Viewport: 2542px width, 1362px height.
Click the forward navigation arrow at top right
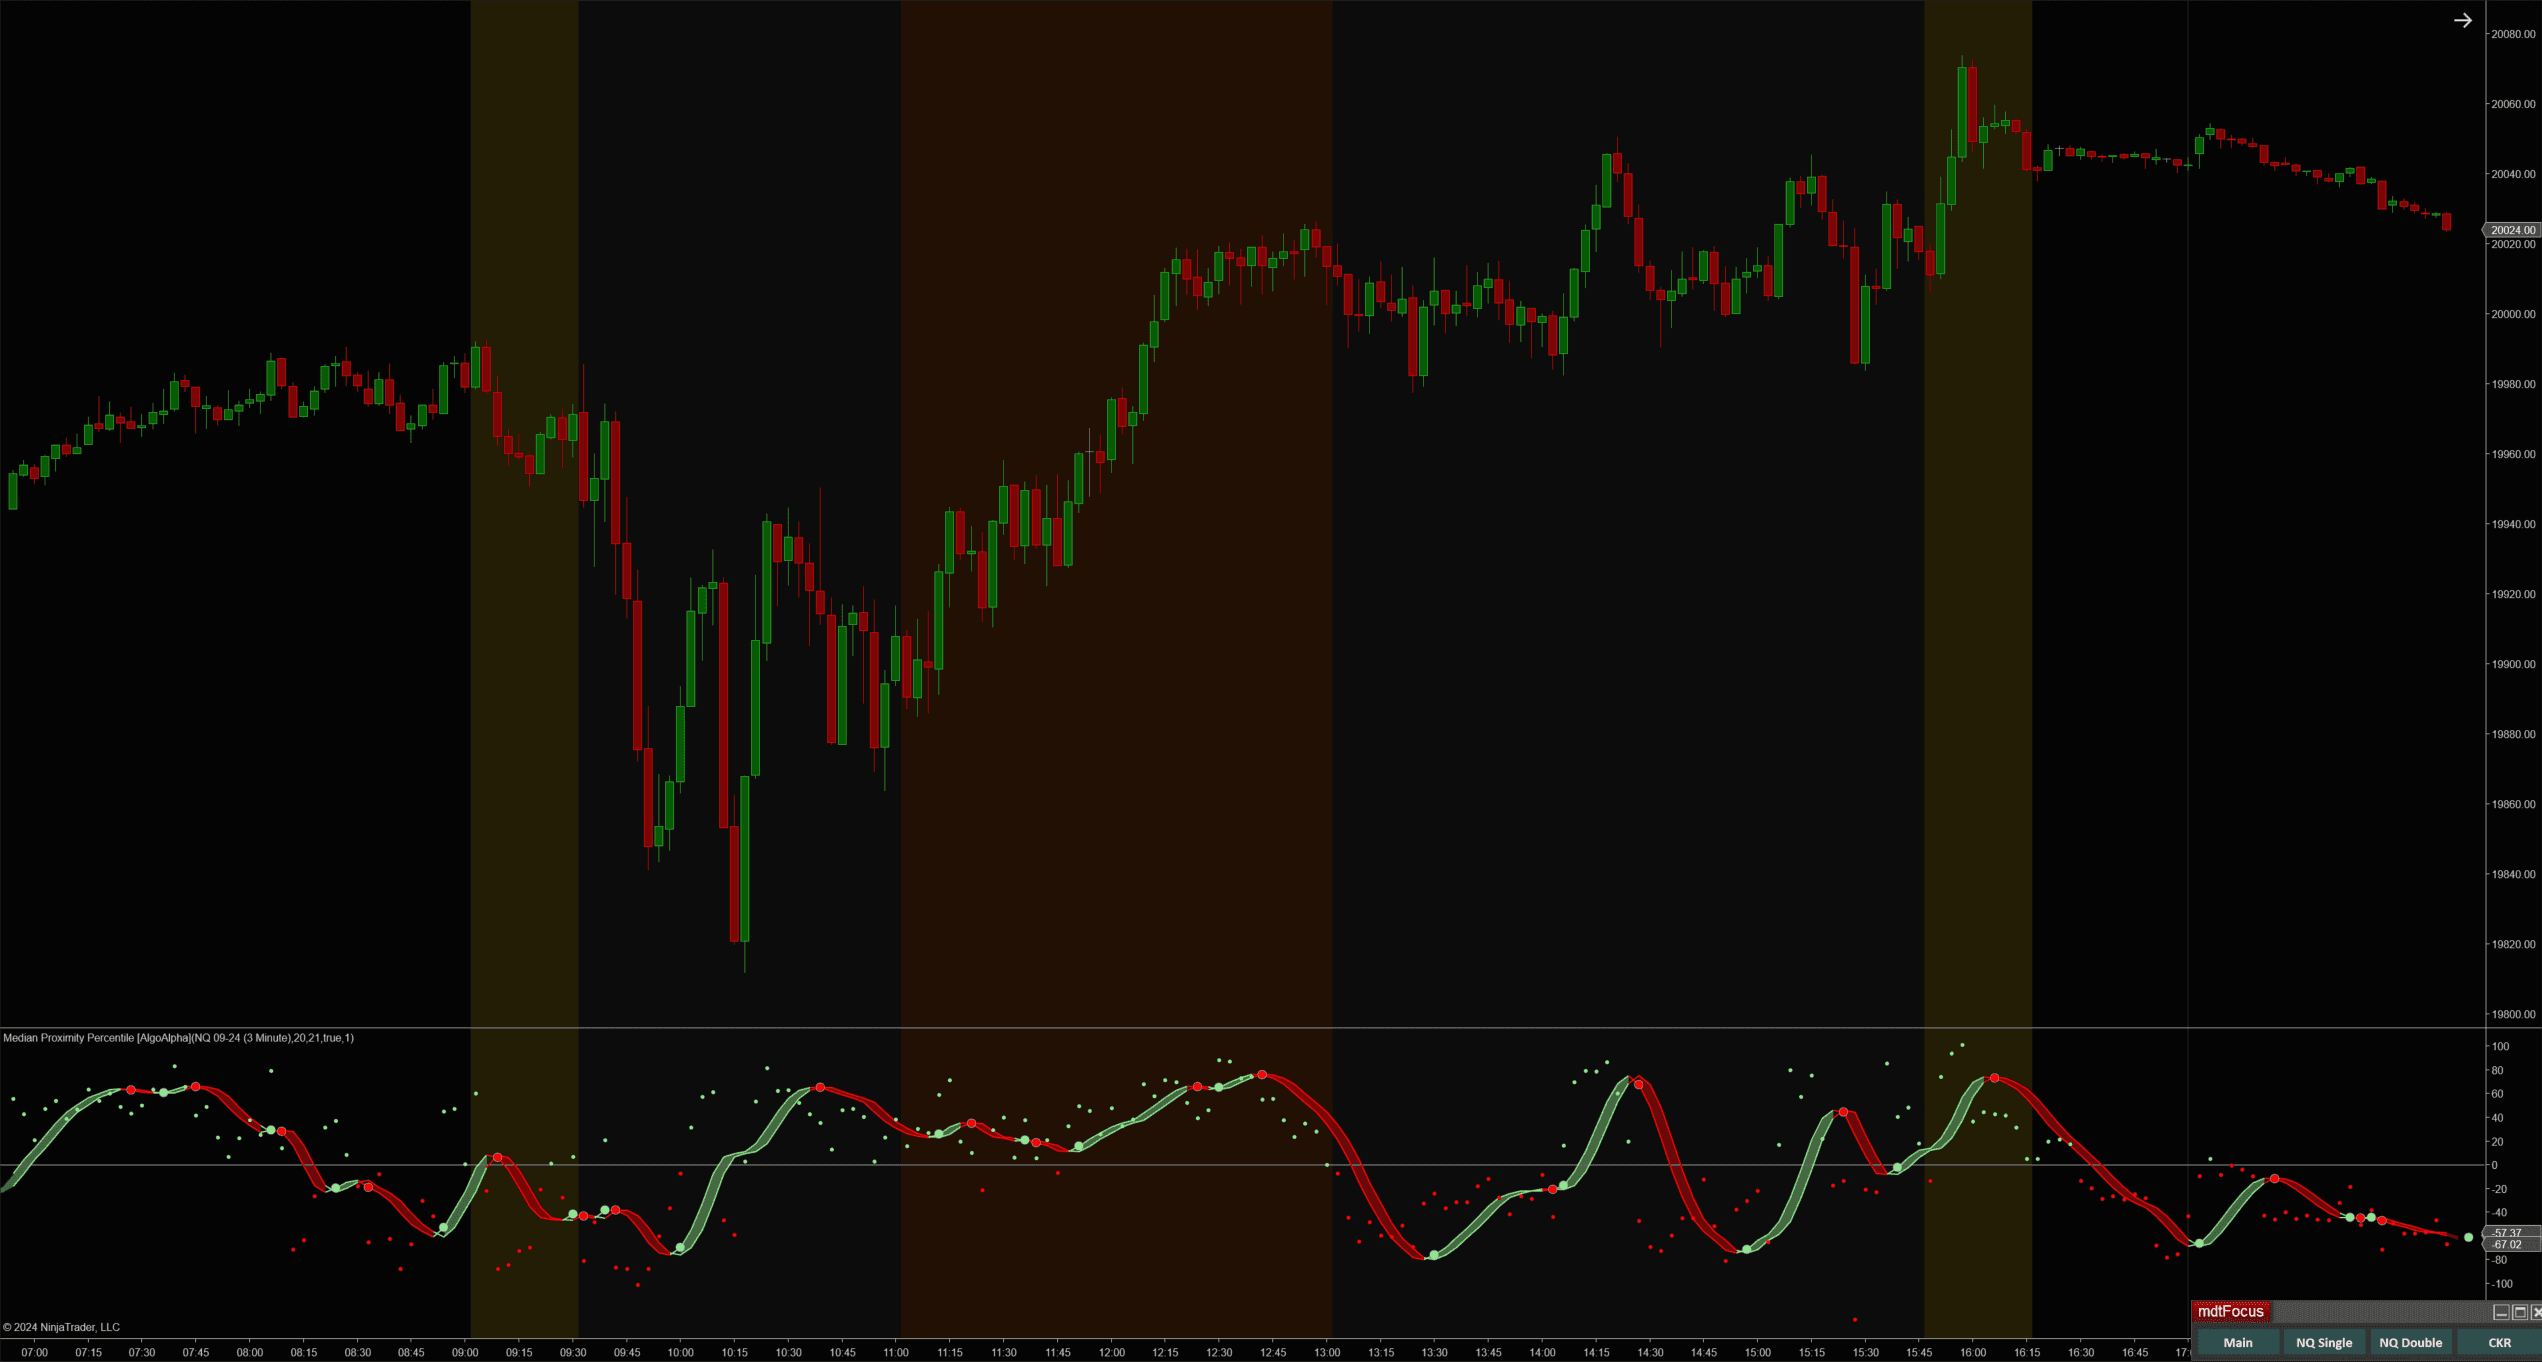click(2461, 19)
